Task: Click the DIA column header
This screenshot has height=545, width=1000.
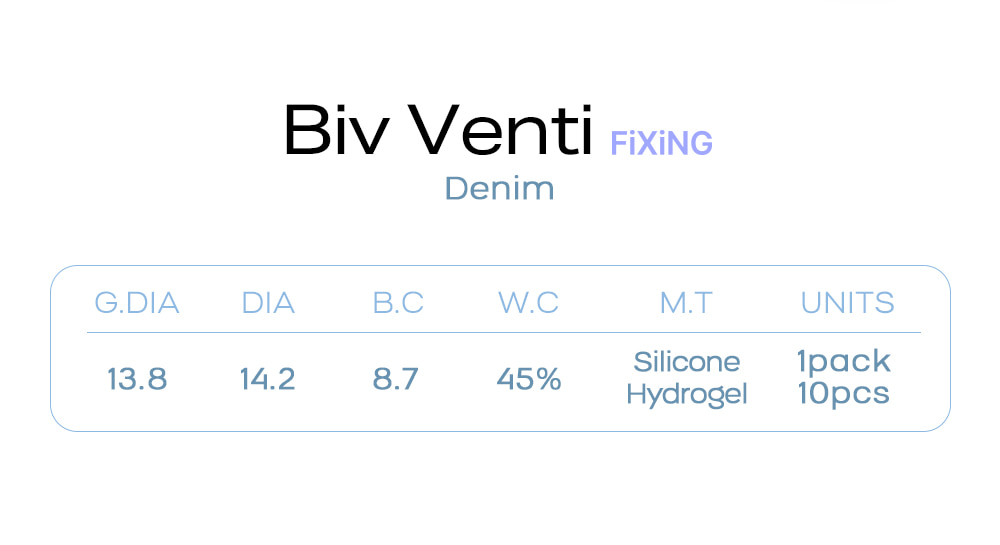Action: [268, 303]
